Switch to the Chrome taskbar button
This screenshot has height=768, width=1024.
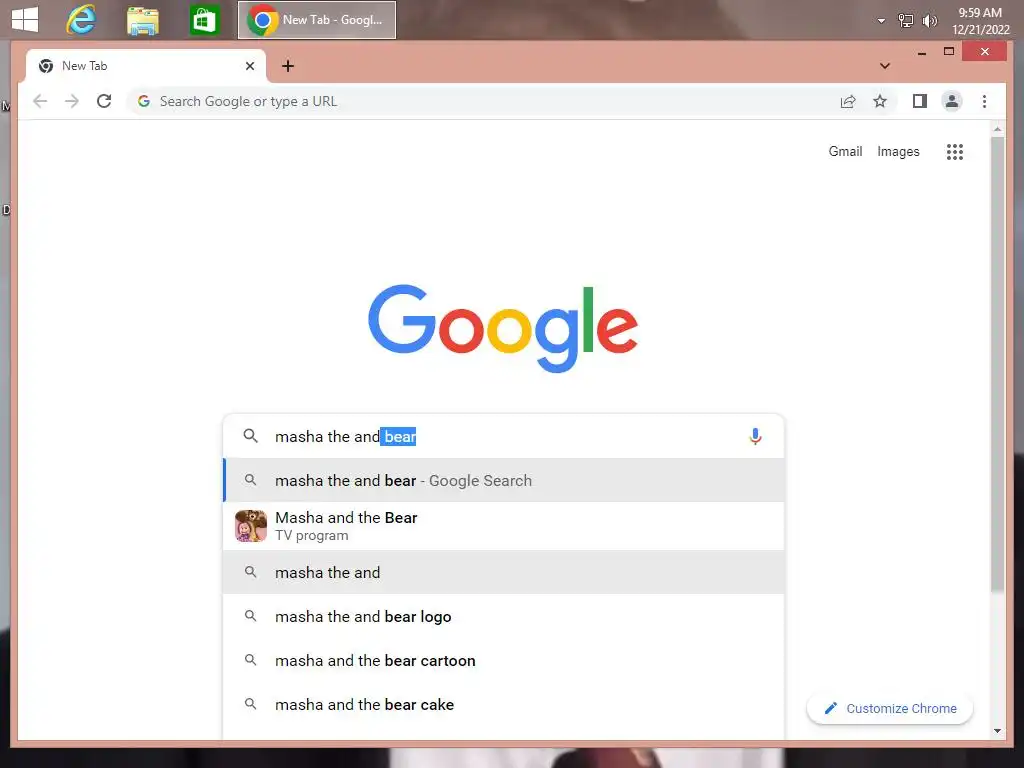317,20
